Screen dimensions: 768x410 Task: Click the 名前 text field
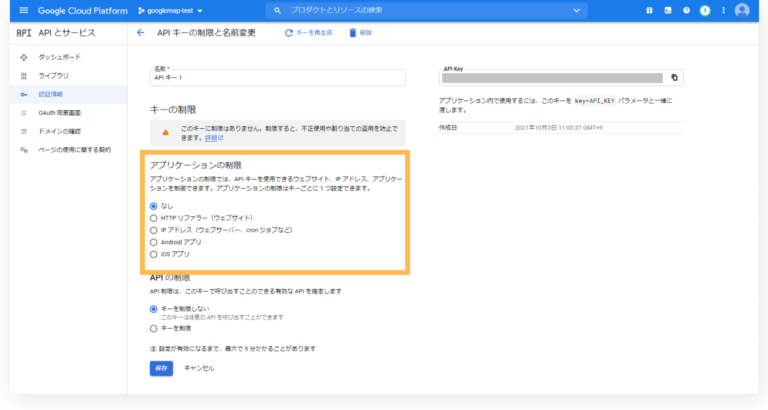point(277,77)
